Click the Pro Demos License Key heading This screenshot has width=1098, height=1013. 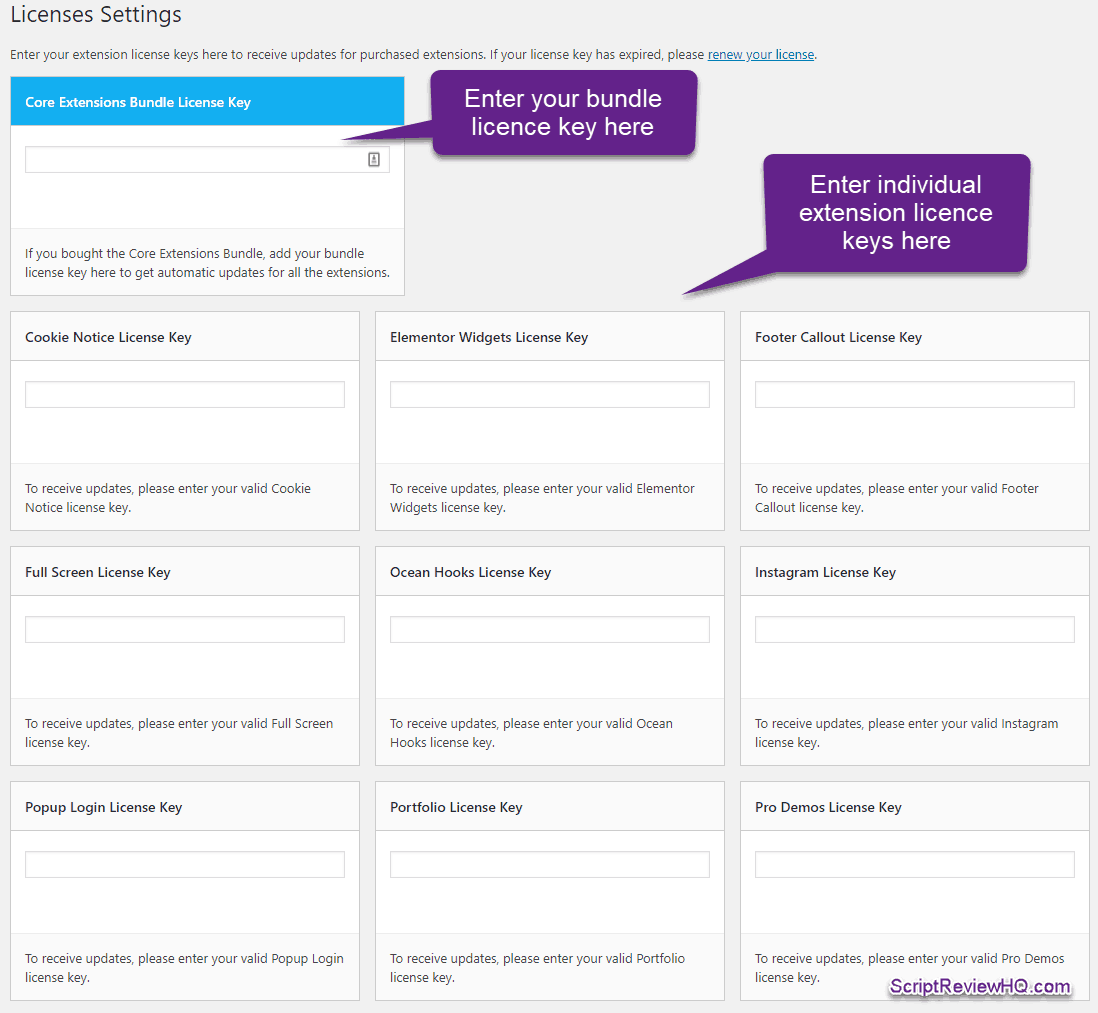coord(828,807)
